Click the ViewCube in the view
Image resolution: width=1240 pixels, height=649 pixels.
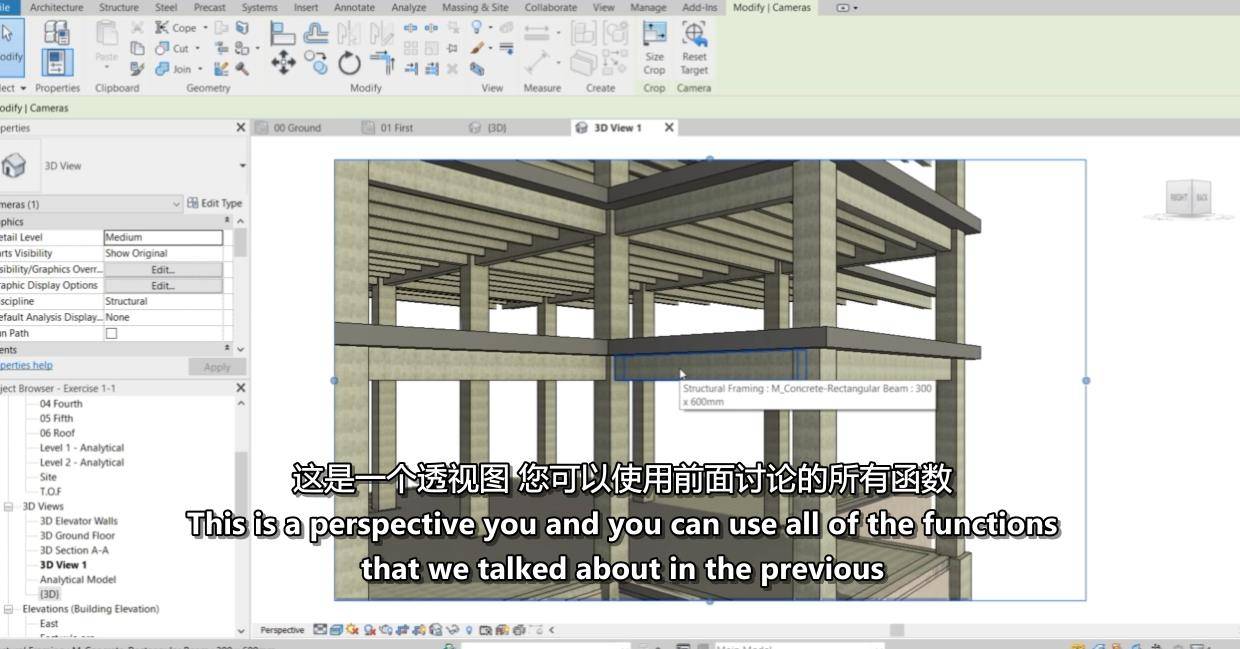tap(1189, 198)
